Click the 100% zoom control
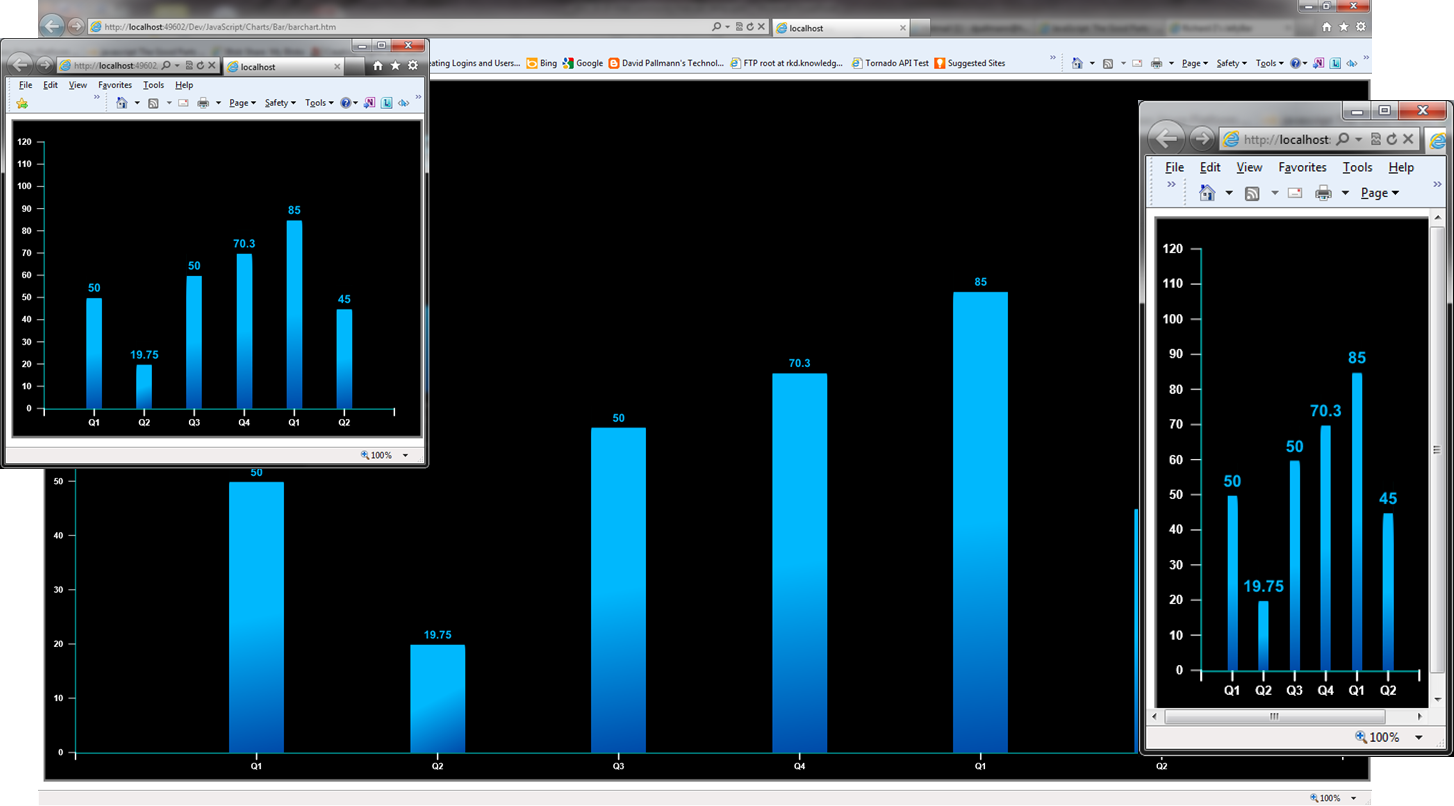The width and height of the screenshot is (1454, 806). click(x=380, y=455)
